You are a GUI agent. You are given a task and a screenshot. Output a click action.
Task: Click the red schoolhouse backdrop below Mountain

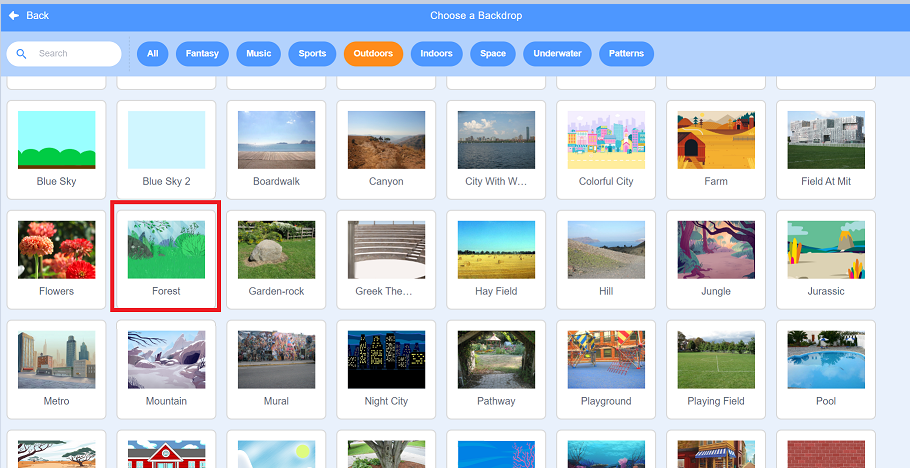[167, 450]
